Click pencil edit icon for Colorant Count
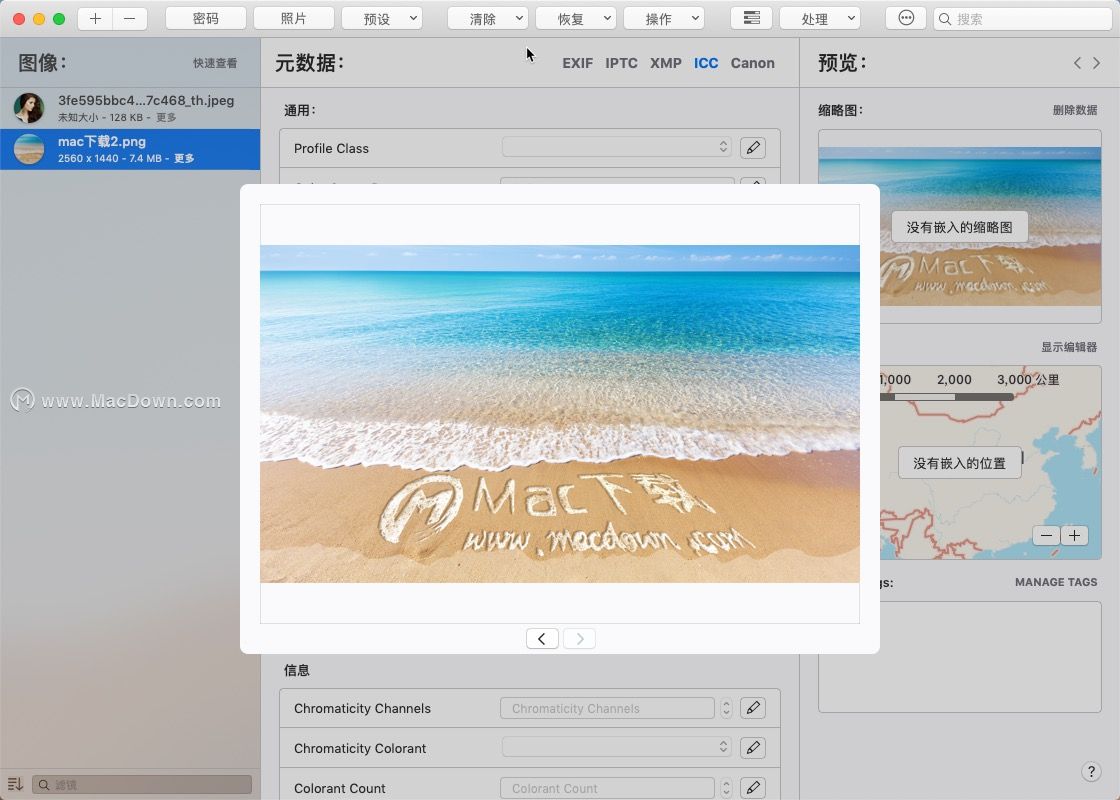Image resolution: width=1120 pixels, height=800 pixels. click(753, 788)
